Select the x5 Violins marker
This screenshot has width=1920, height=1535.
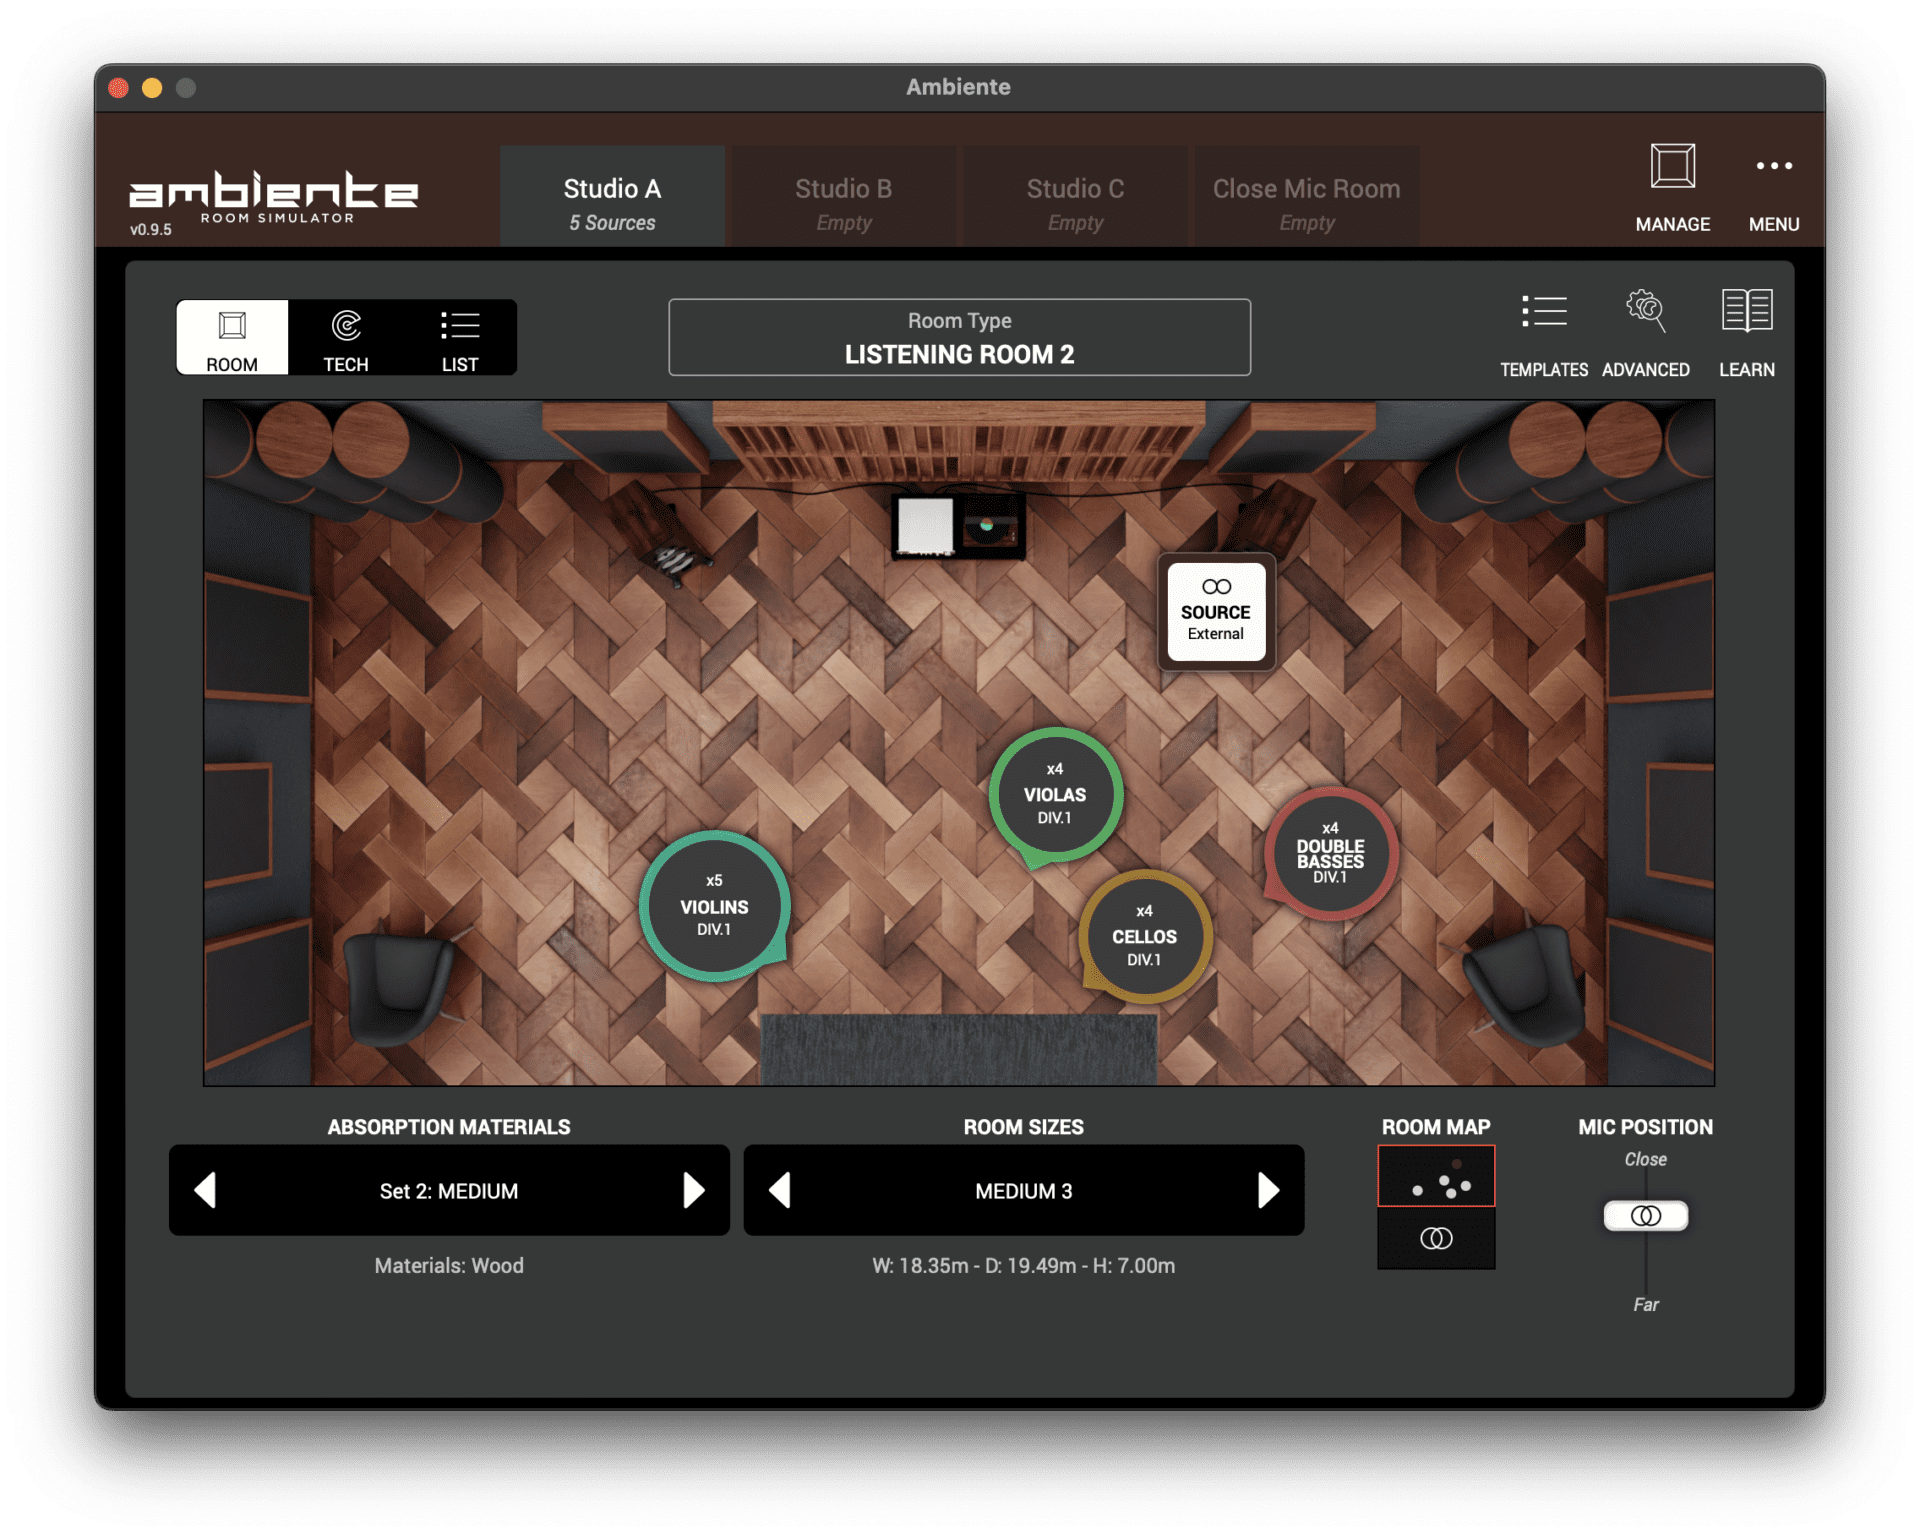tap(714, 906)
